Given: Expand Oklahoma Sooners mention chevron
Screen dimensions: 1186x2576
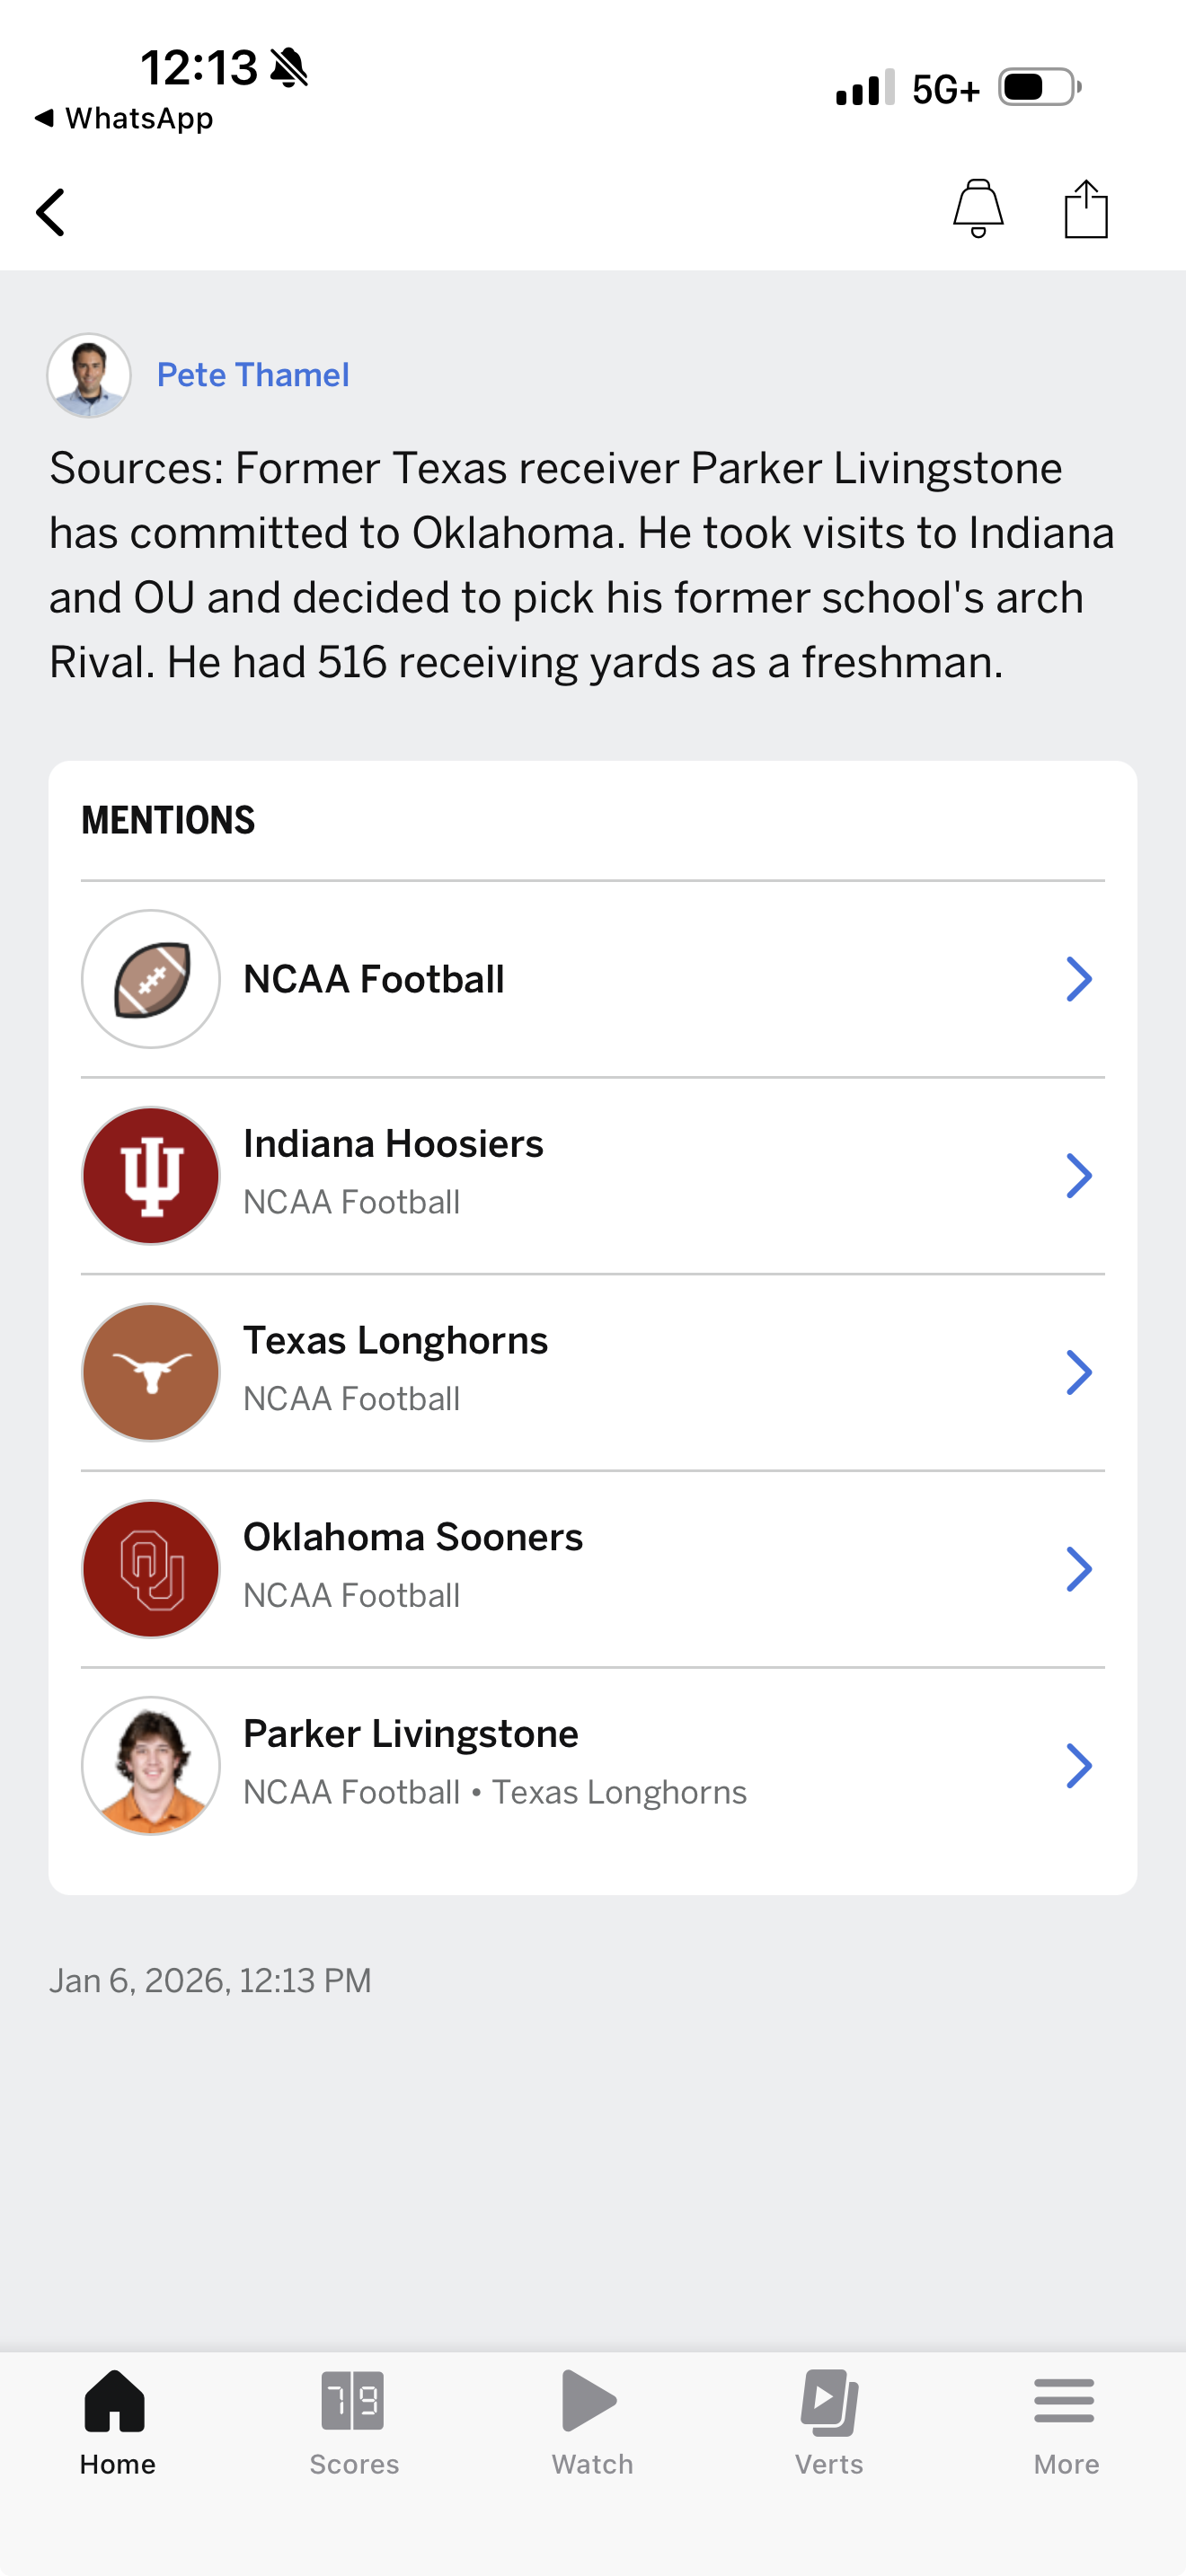Looking at the screenshot, I should pos(1078,1568).
